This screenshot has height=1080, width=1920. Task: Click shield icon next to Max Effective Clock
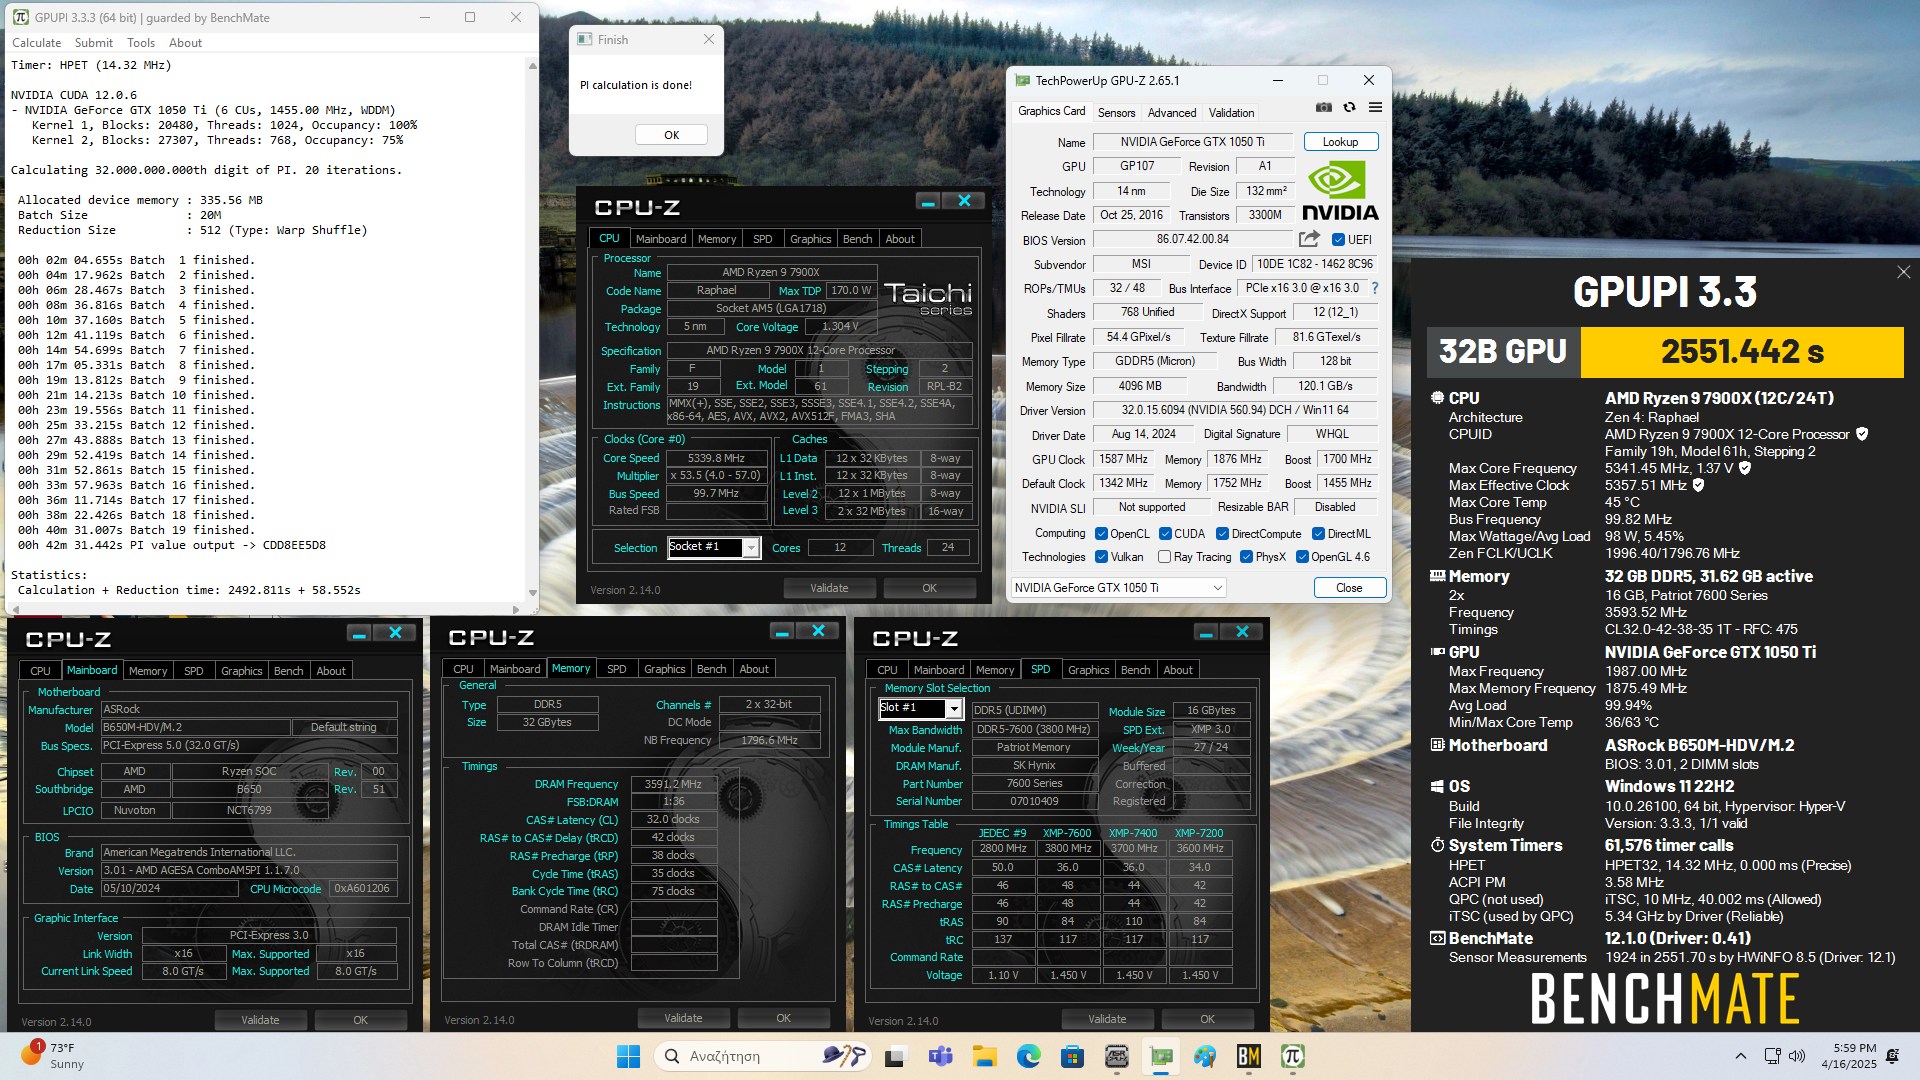[1698, 485]
